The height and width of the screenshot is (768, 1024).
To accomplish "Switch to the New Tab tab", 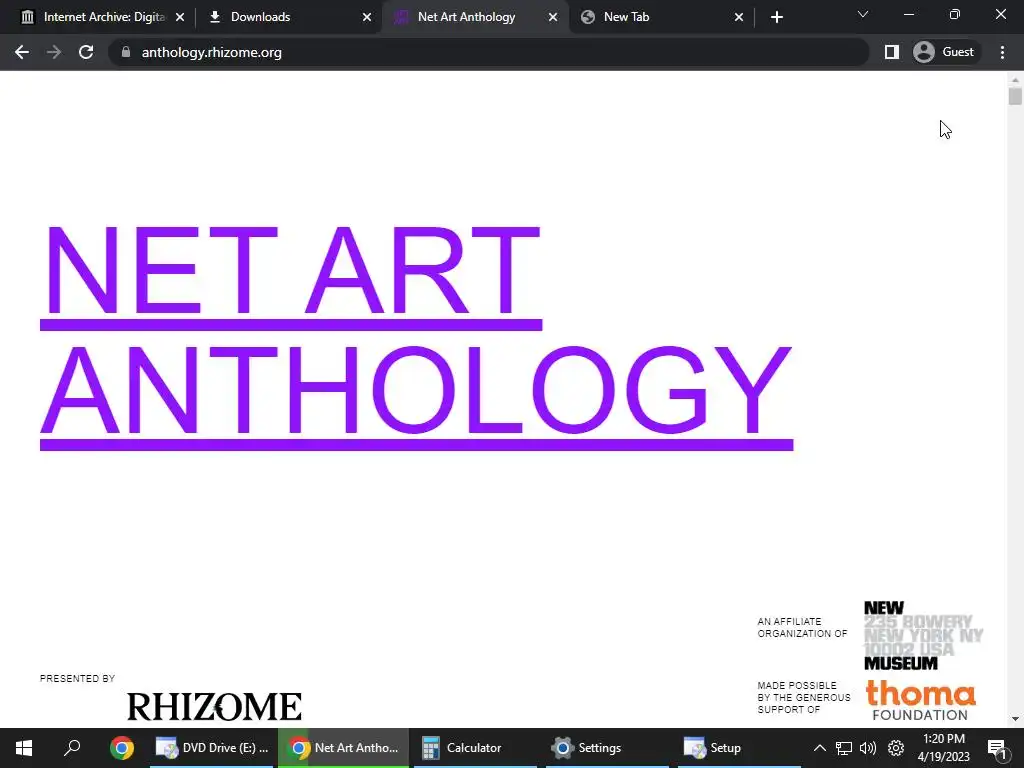I will coord(662,17).
